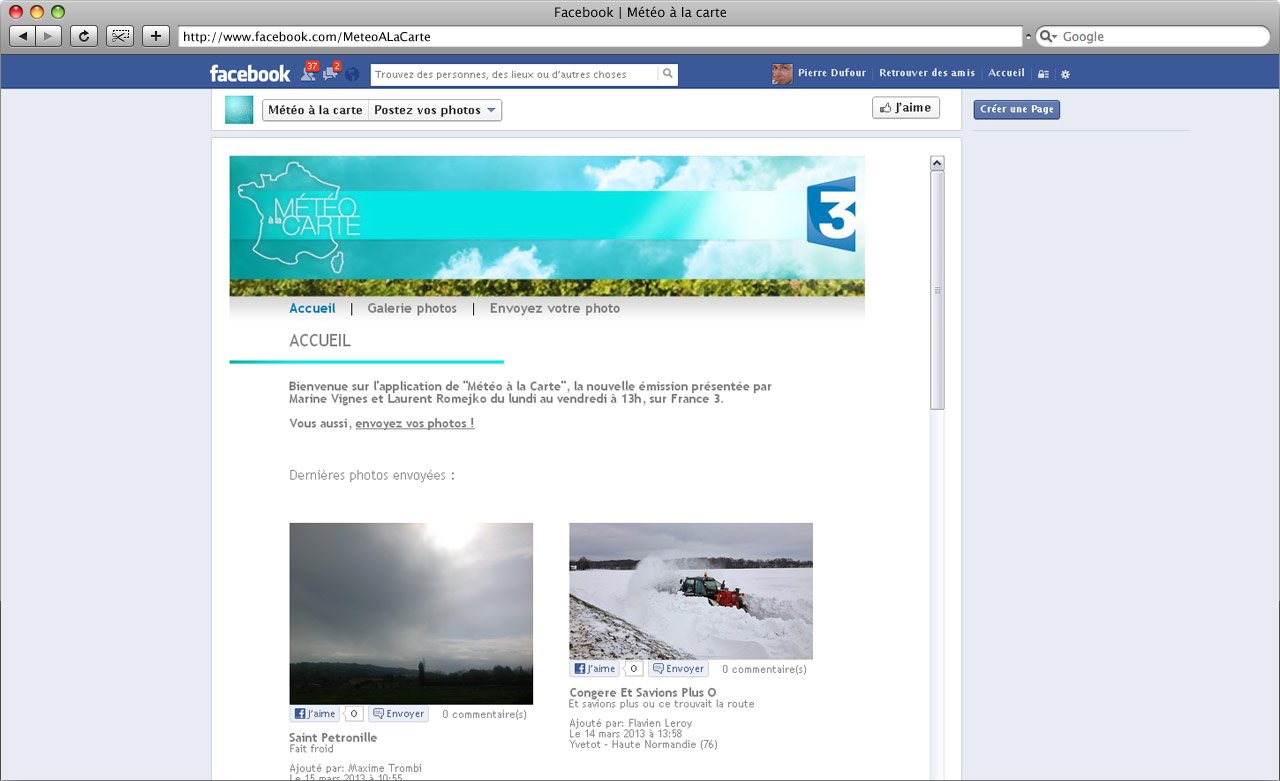Image resolution: width=1280 pixels, height=781 pixels.
Task: Click Envoyer under the snowplow photo
Action: (x=678, y=669)
